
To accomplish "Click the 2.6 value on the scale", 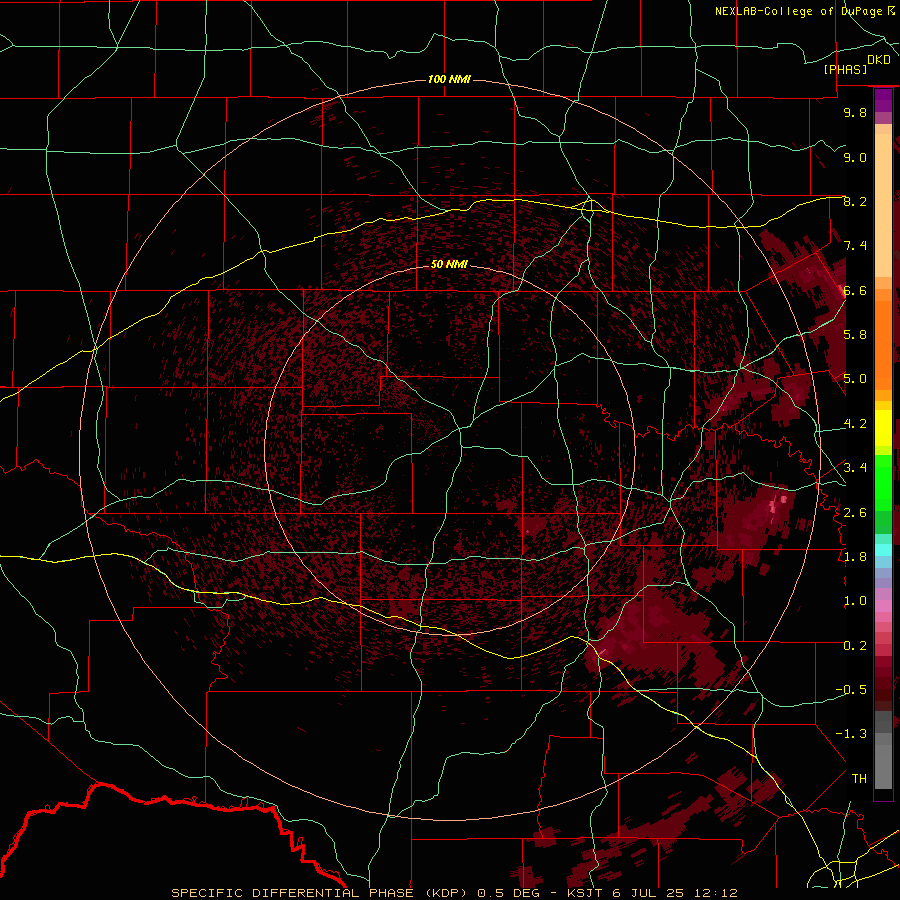I will pyautogui.click(x=855, y=513).
